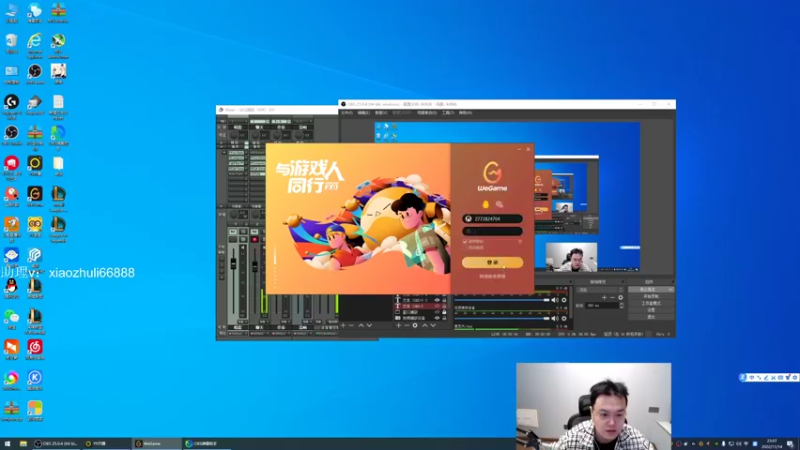The height and width of the screenshot is (450, 800).
Task: Open 设置 settings in OBS controls
Action: pyautogui.click(x=651, y=310)
